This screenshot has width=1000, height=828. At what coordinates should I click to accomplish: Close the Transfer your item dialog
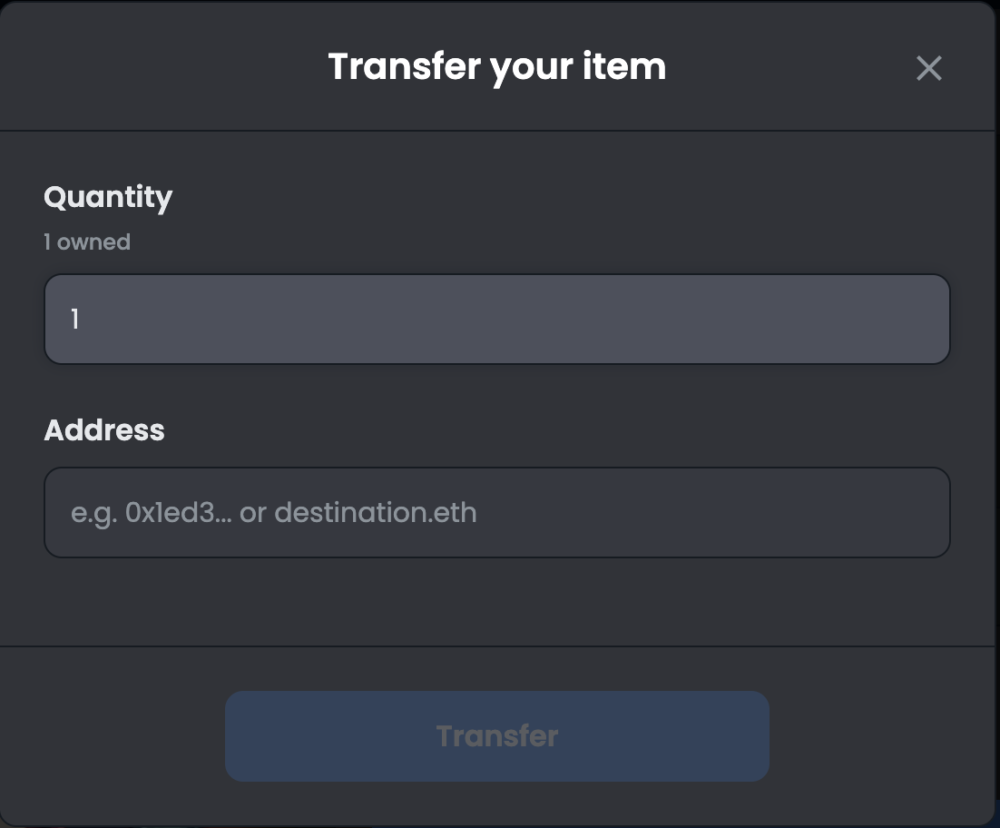pos(929,68)
